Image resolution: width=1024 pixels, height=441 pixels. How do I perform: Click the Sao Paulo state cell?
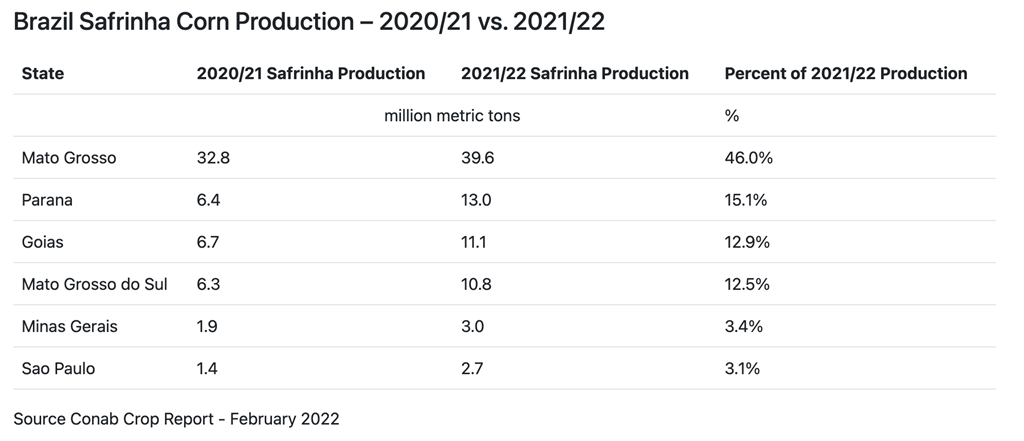coord(58,368)
